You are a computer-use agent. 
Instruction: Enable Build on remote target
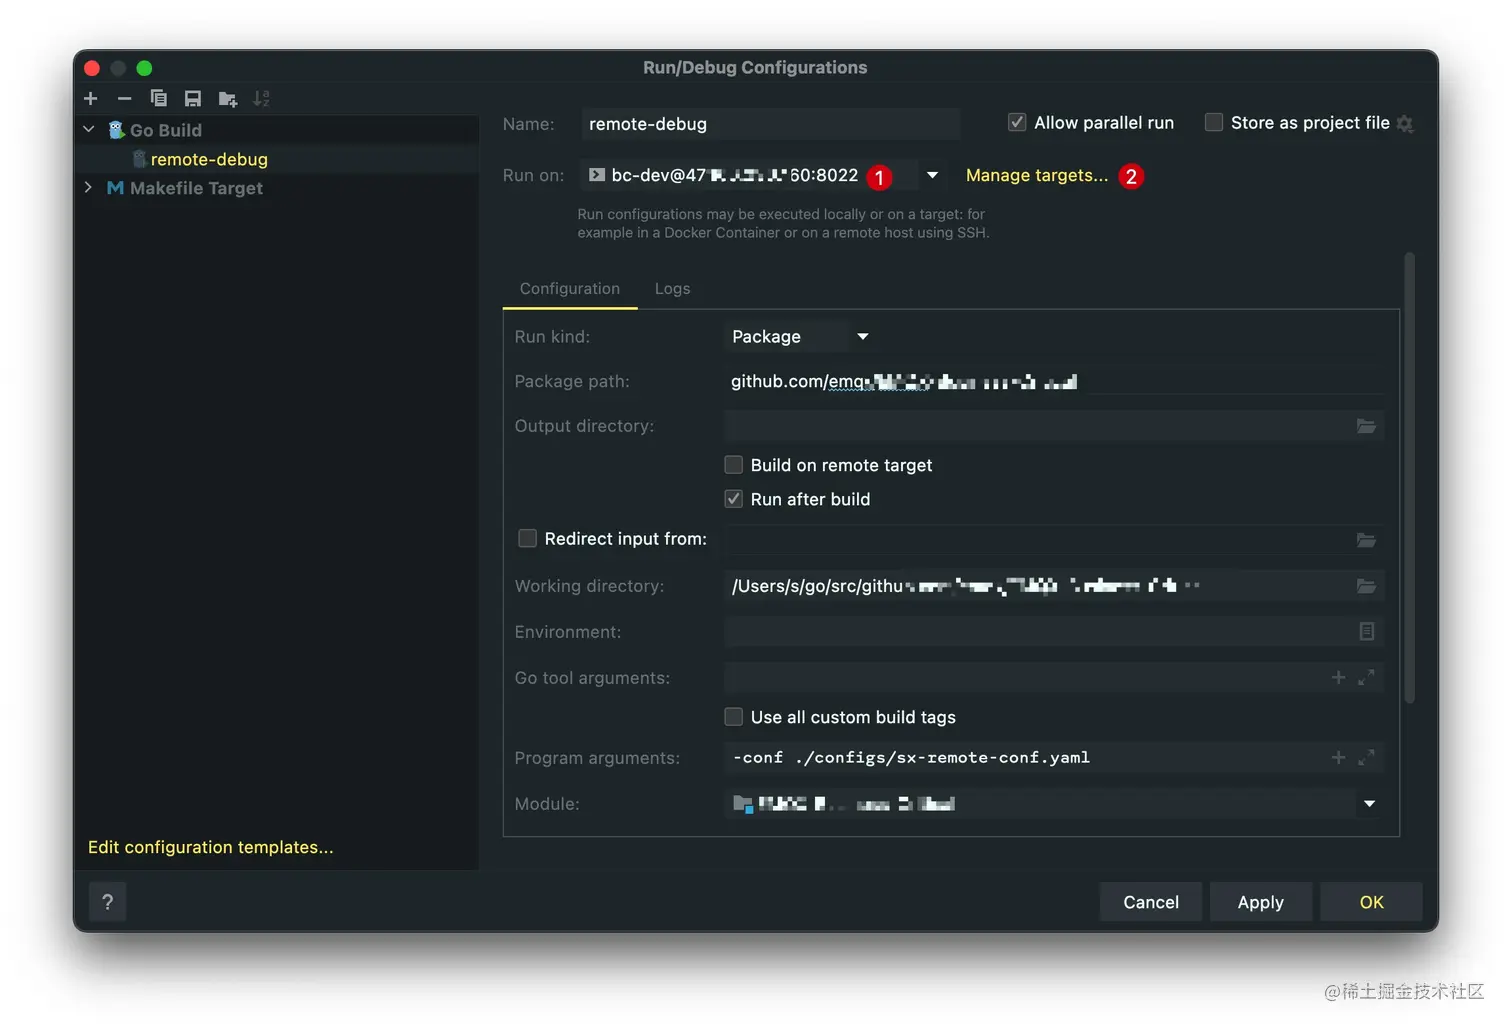pyautogui.click(x=734, y=465)
